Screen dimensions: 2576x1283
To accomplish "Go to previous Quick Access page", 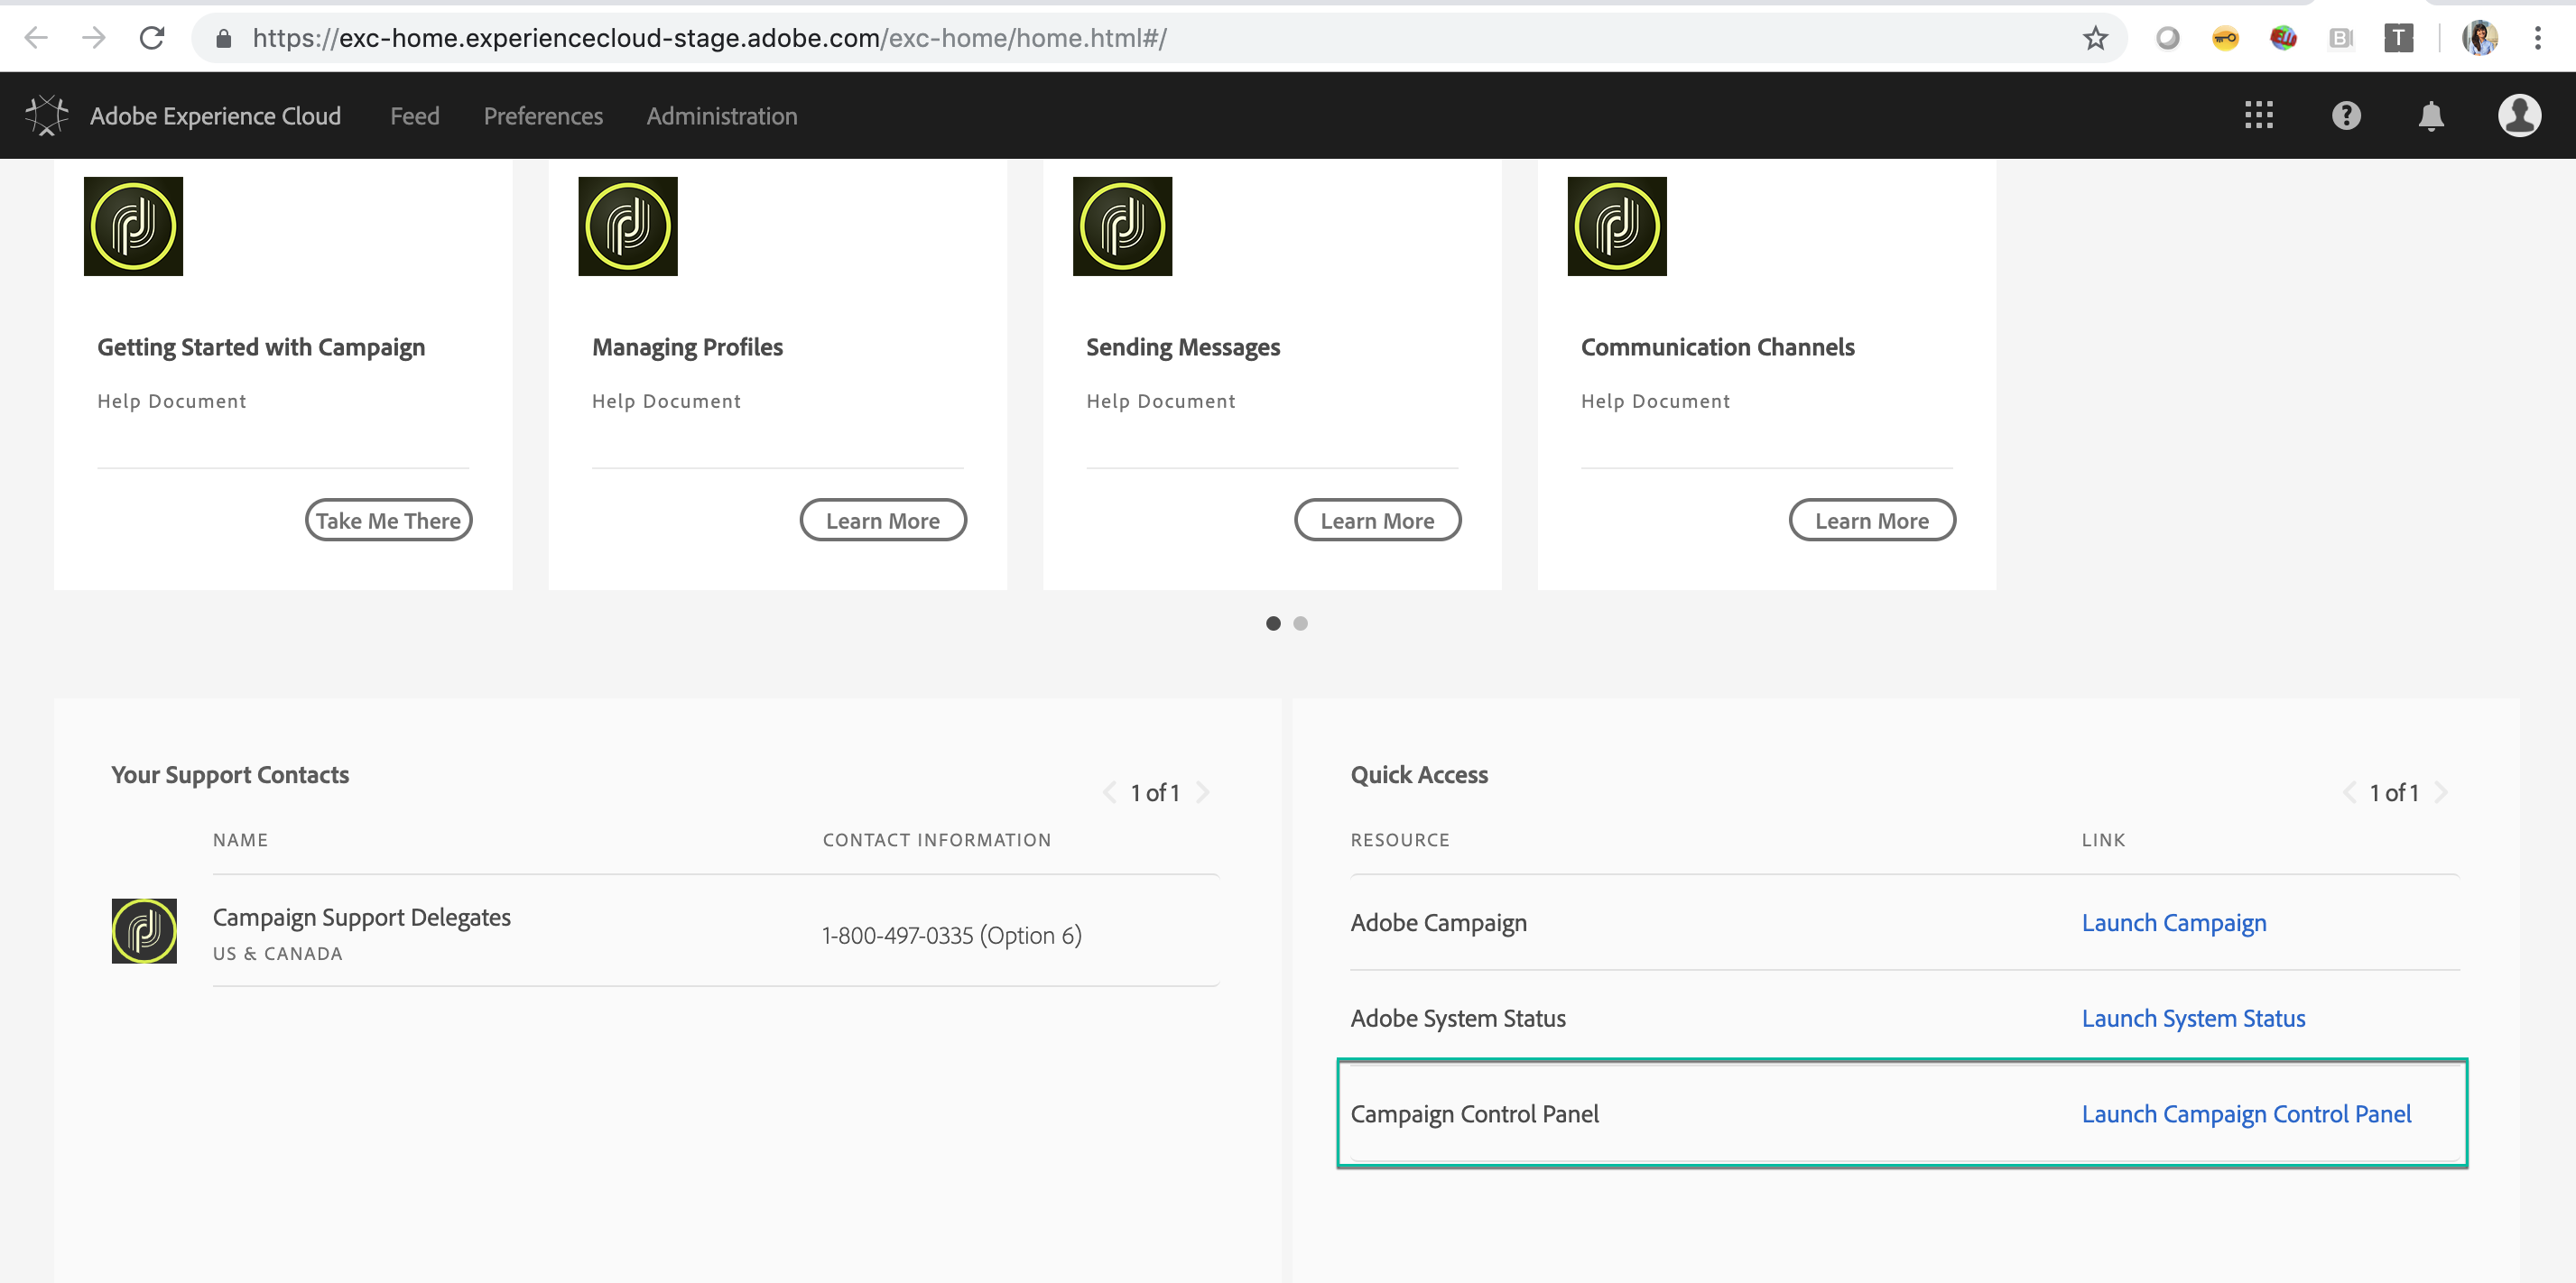I will [x=2349, y=792].
